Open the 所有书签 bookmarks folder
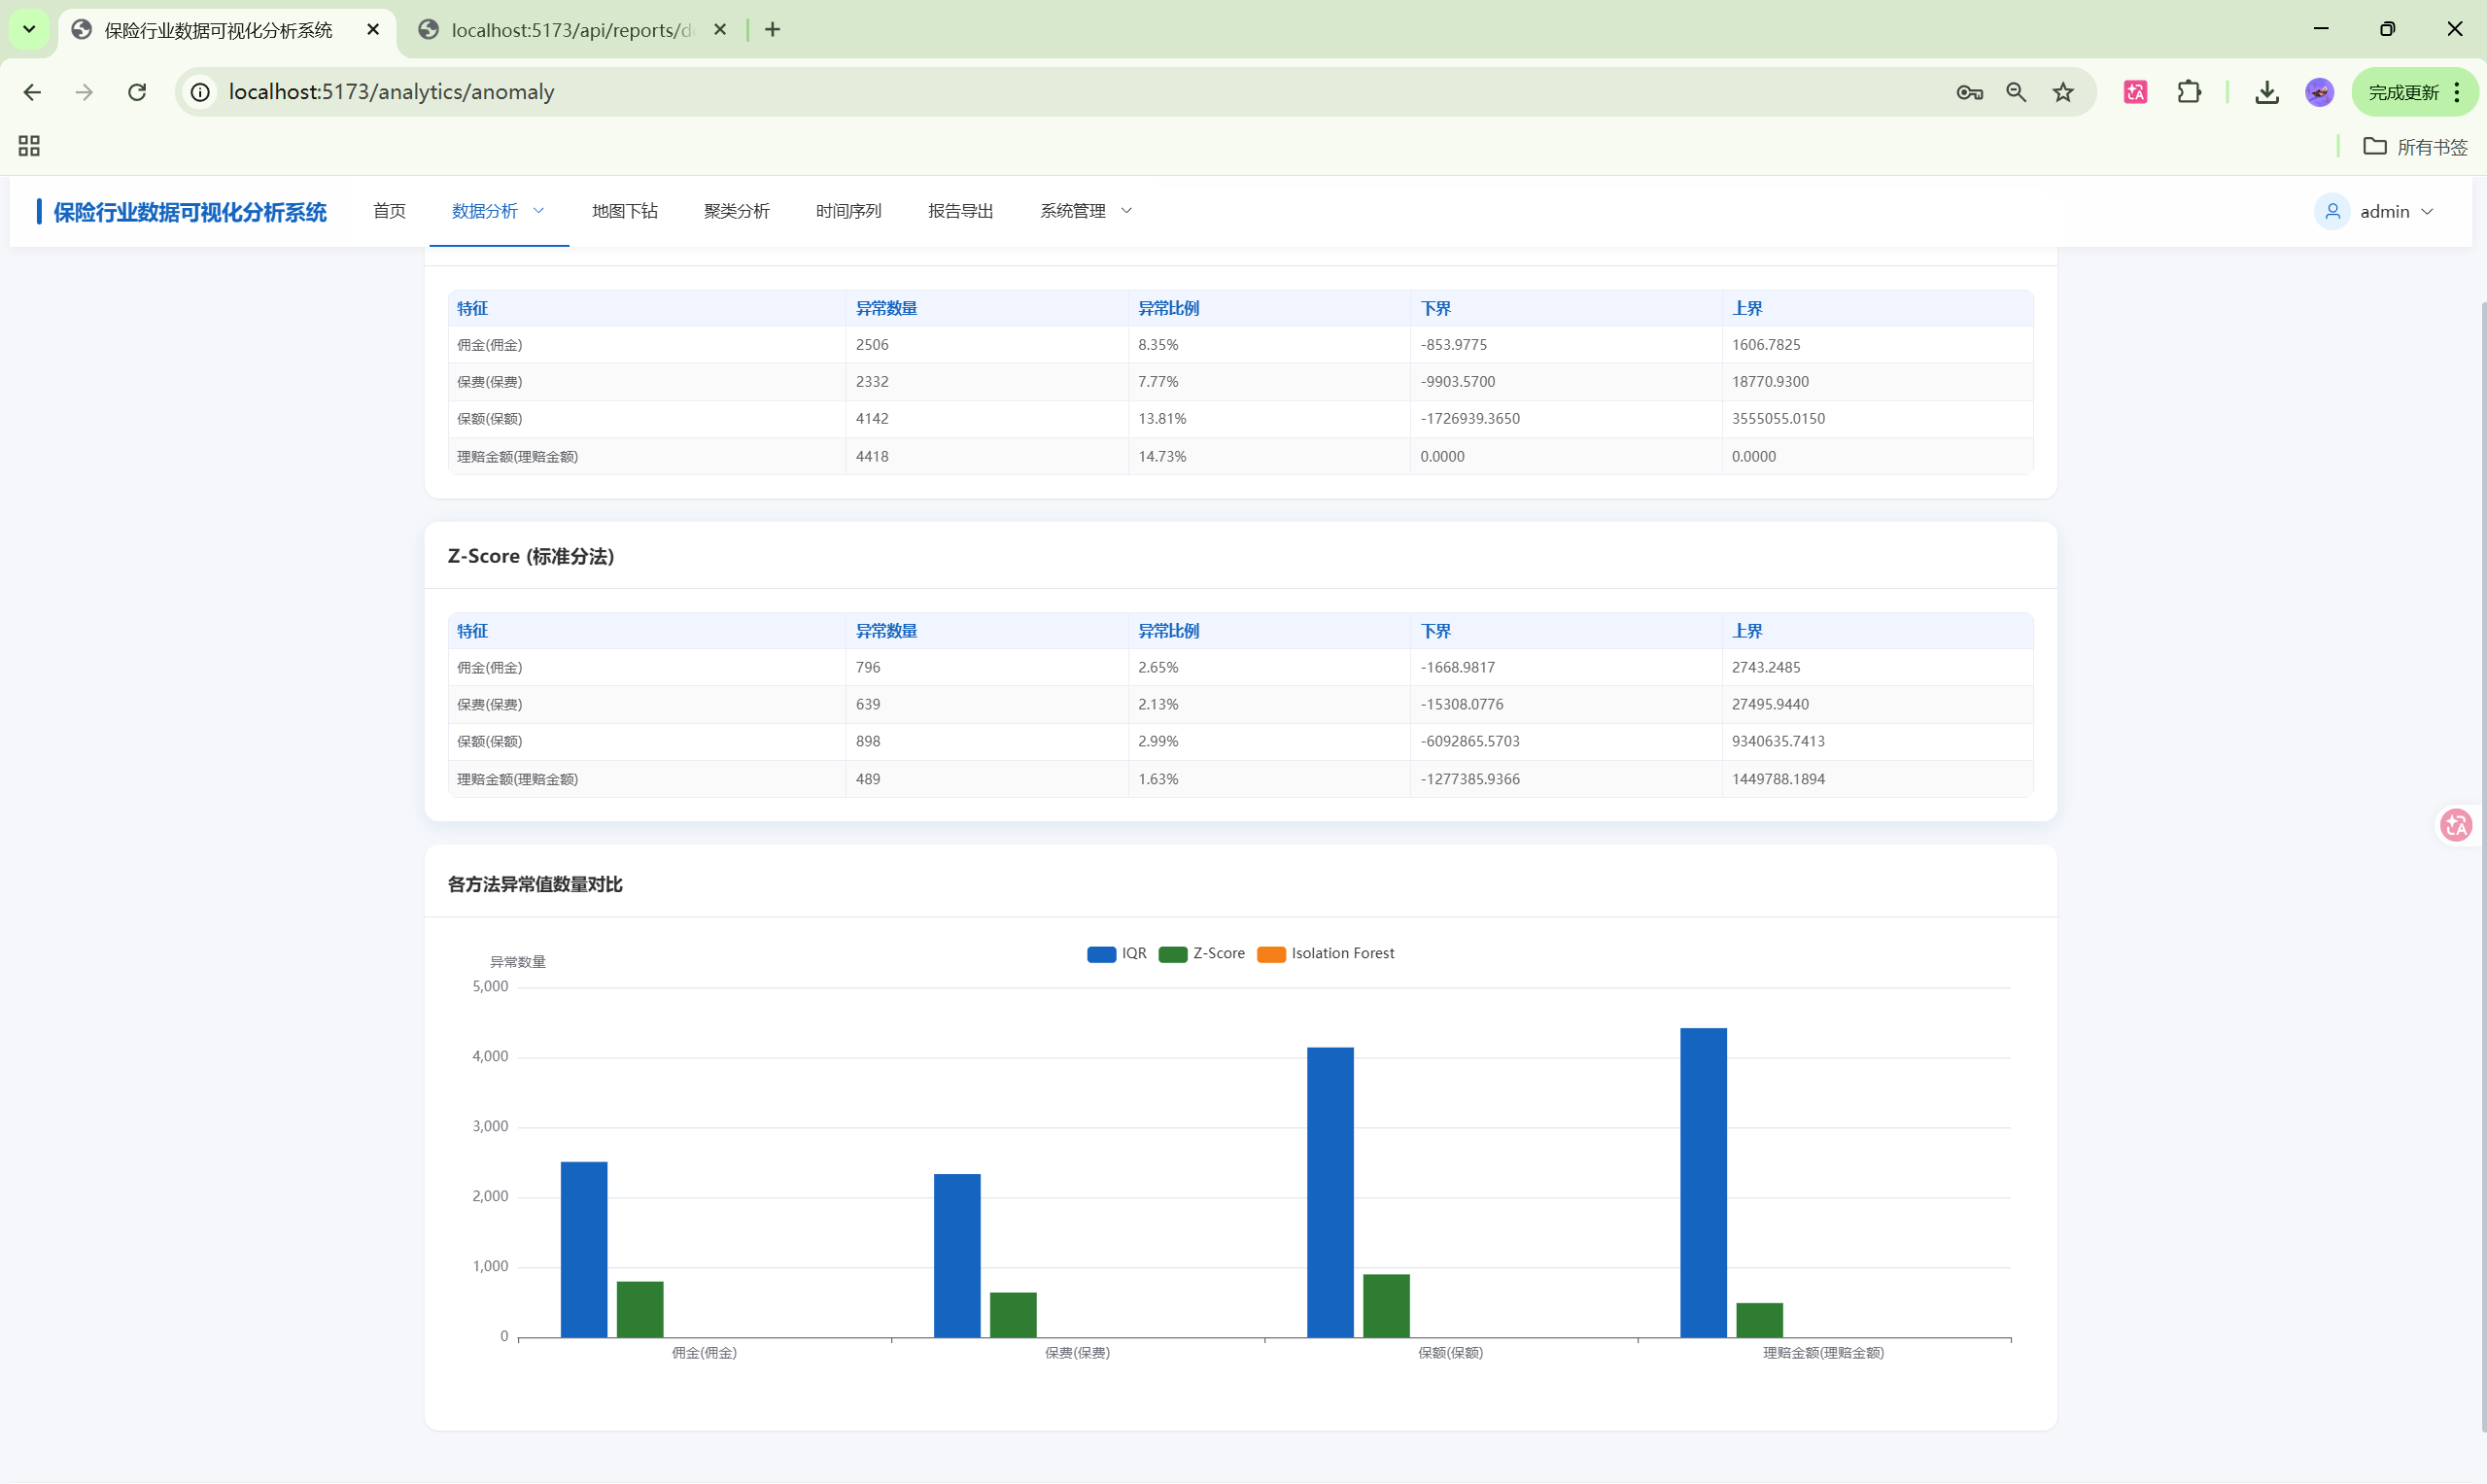Image resolution: width=2487 pixels, height=1484 pixels. click(x=2415, y=147)
